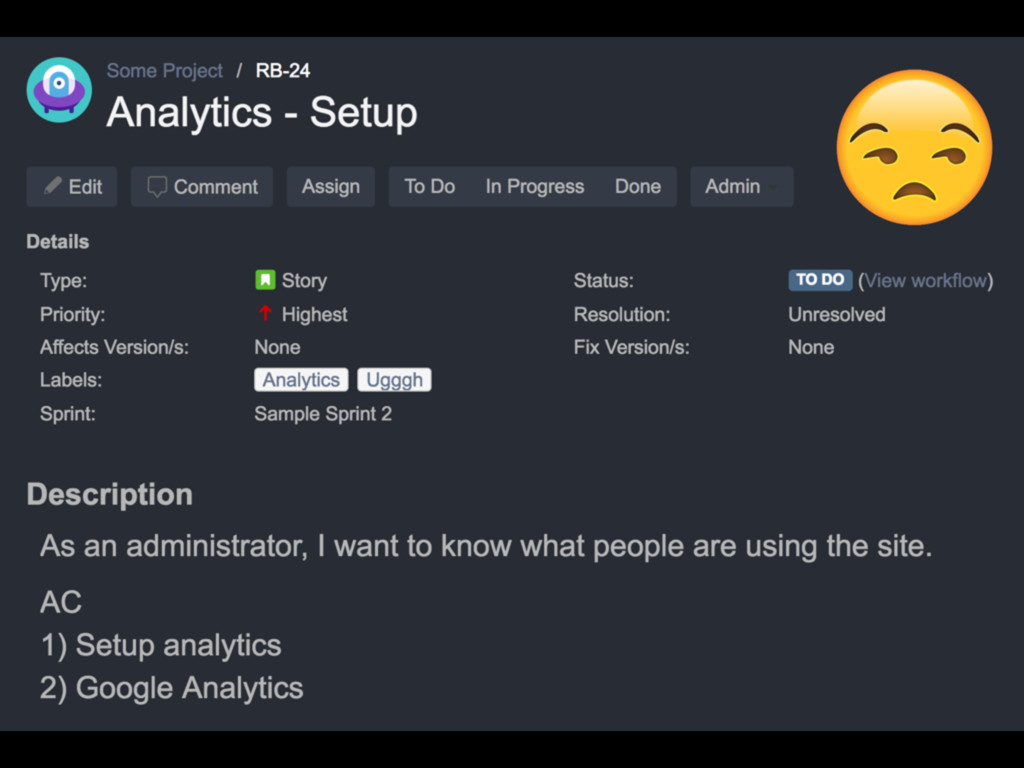Open the Admin dropdown arrow

[773, 187]
